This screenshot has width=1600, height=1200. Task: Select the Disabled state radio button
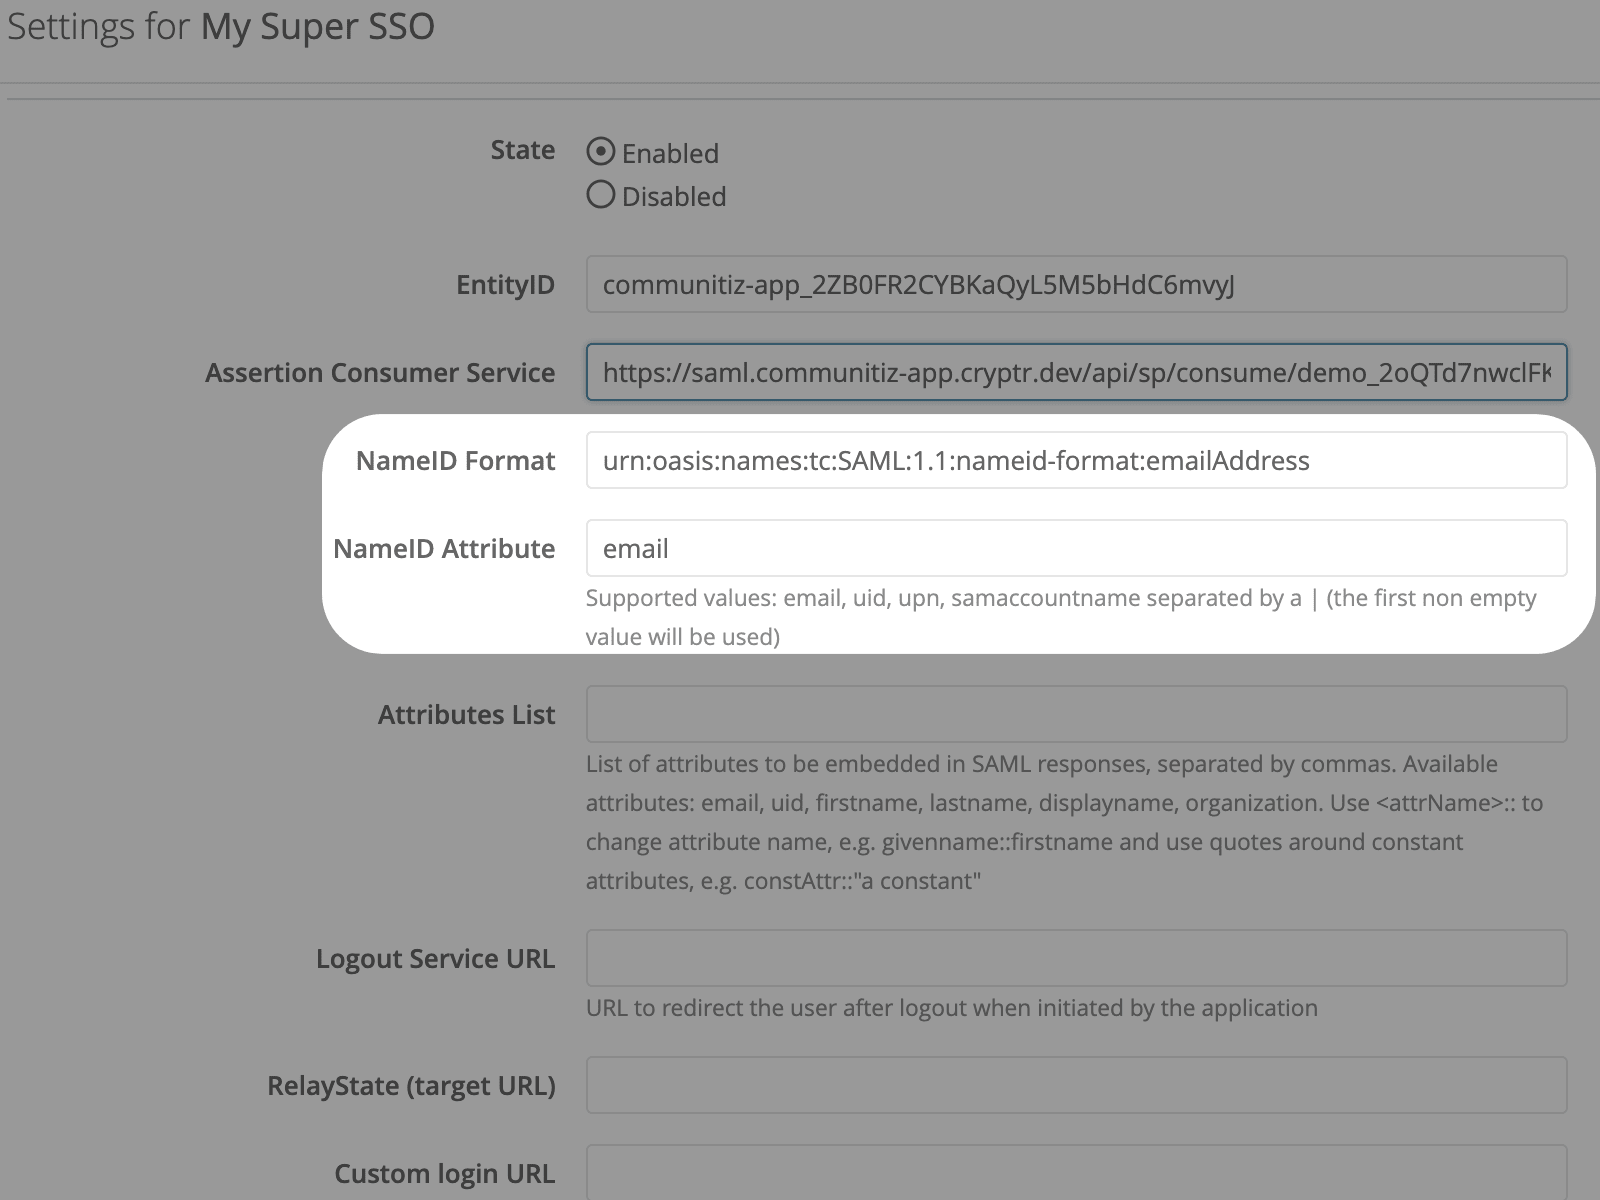[x=600, y=194]
